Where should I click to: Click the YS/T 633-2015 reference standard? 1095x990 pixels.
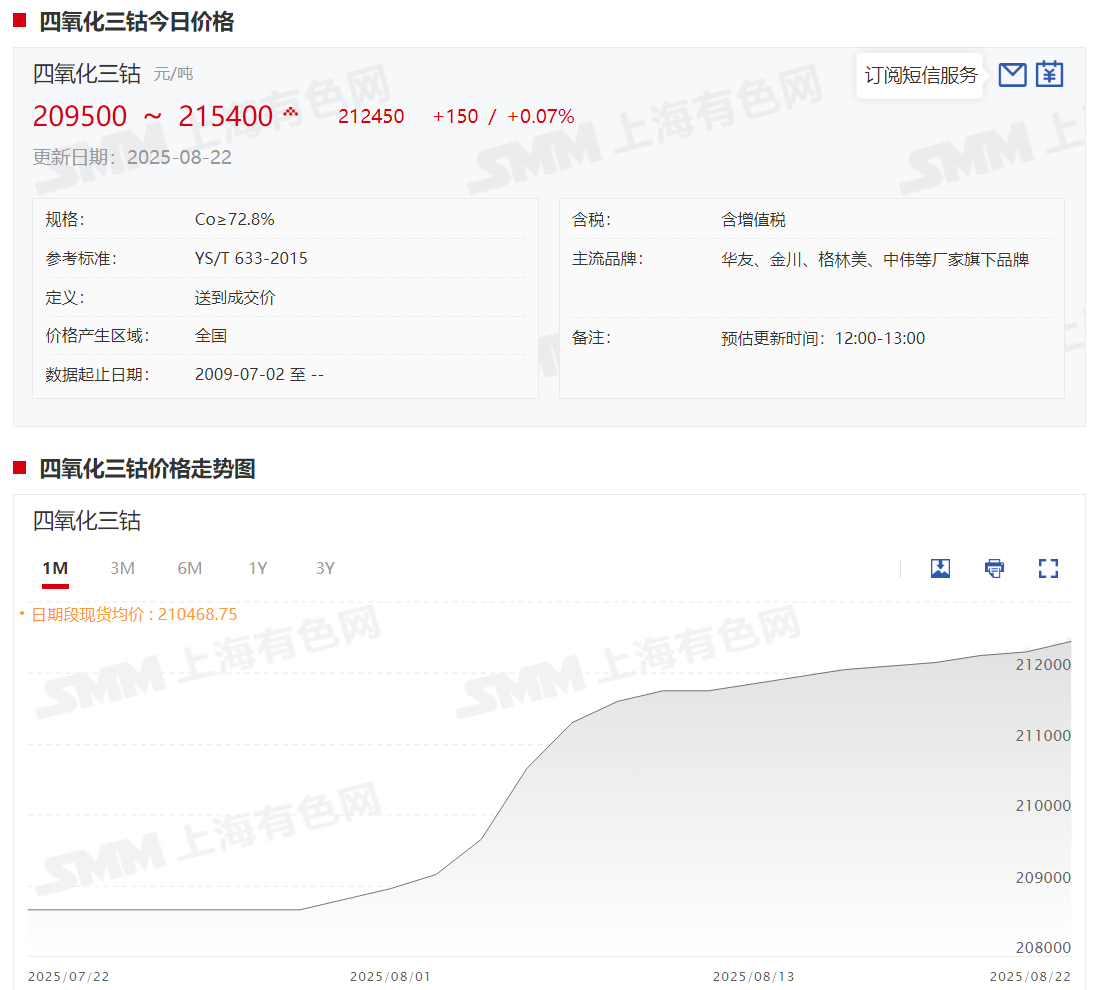click(x=251, y=258)
